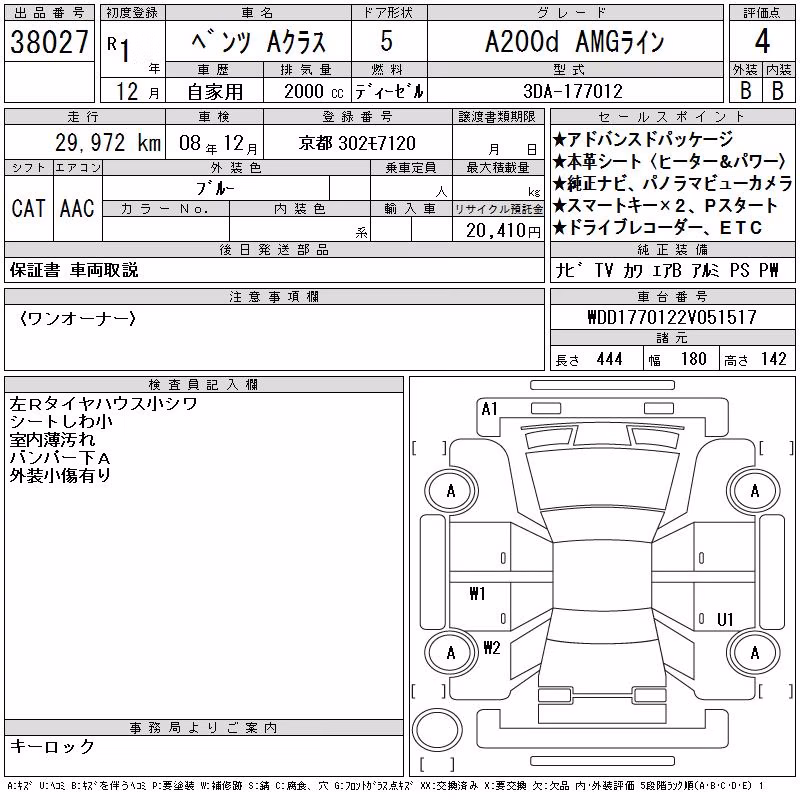Image resolution: width=800 pixels, height=800 pixels.
Task: Select the front-right wheel A mark
Action: pos(755,491)
